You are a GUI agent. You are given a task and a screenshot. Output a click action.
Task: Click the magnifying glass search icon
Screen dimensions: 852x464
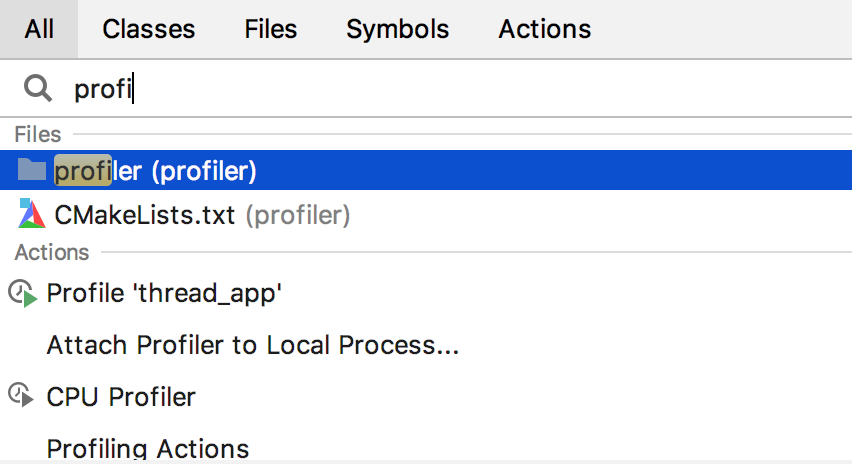[38, 89]
